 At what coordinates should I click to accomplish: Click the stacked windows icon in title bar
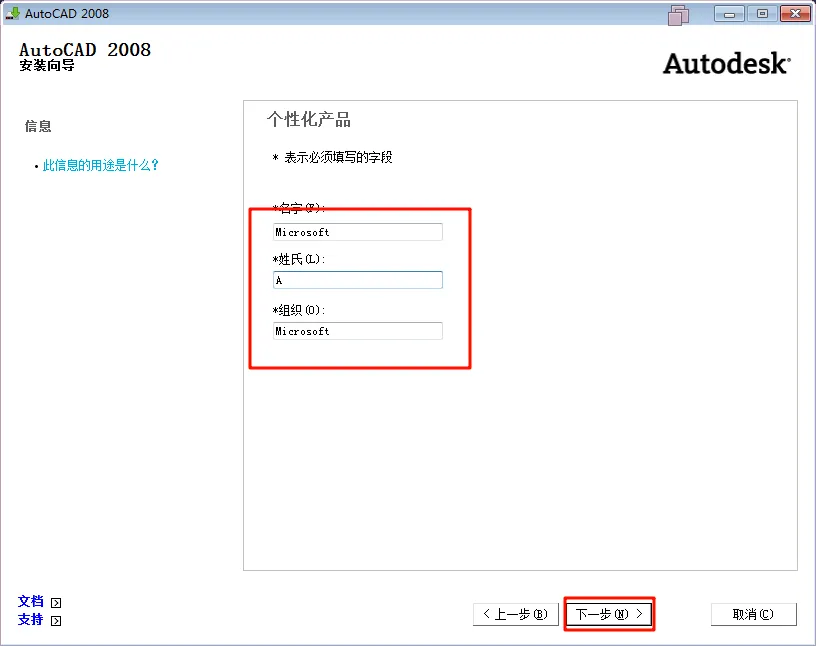click(x=679, y=15)
